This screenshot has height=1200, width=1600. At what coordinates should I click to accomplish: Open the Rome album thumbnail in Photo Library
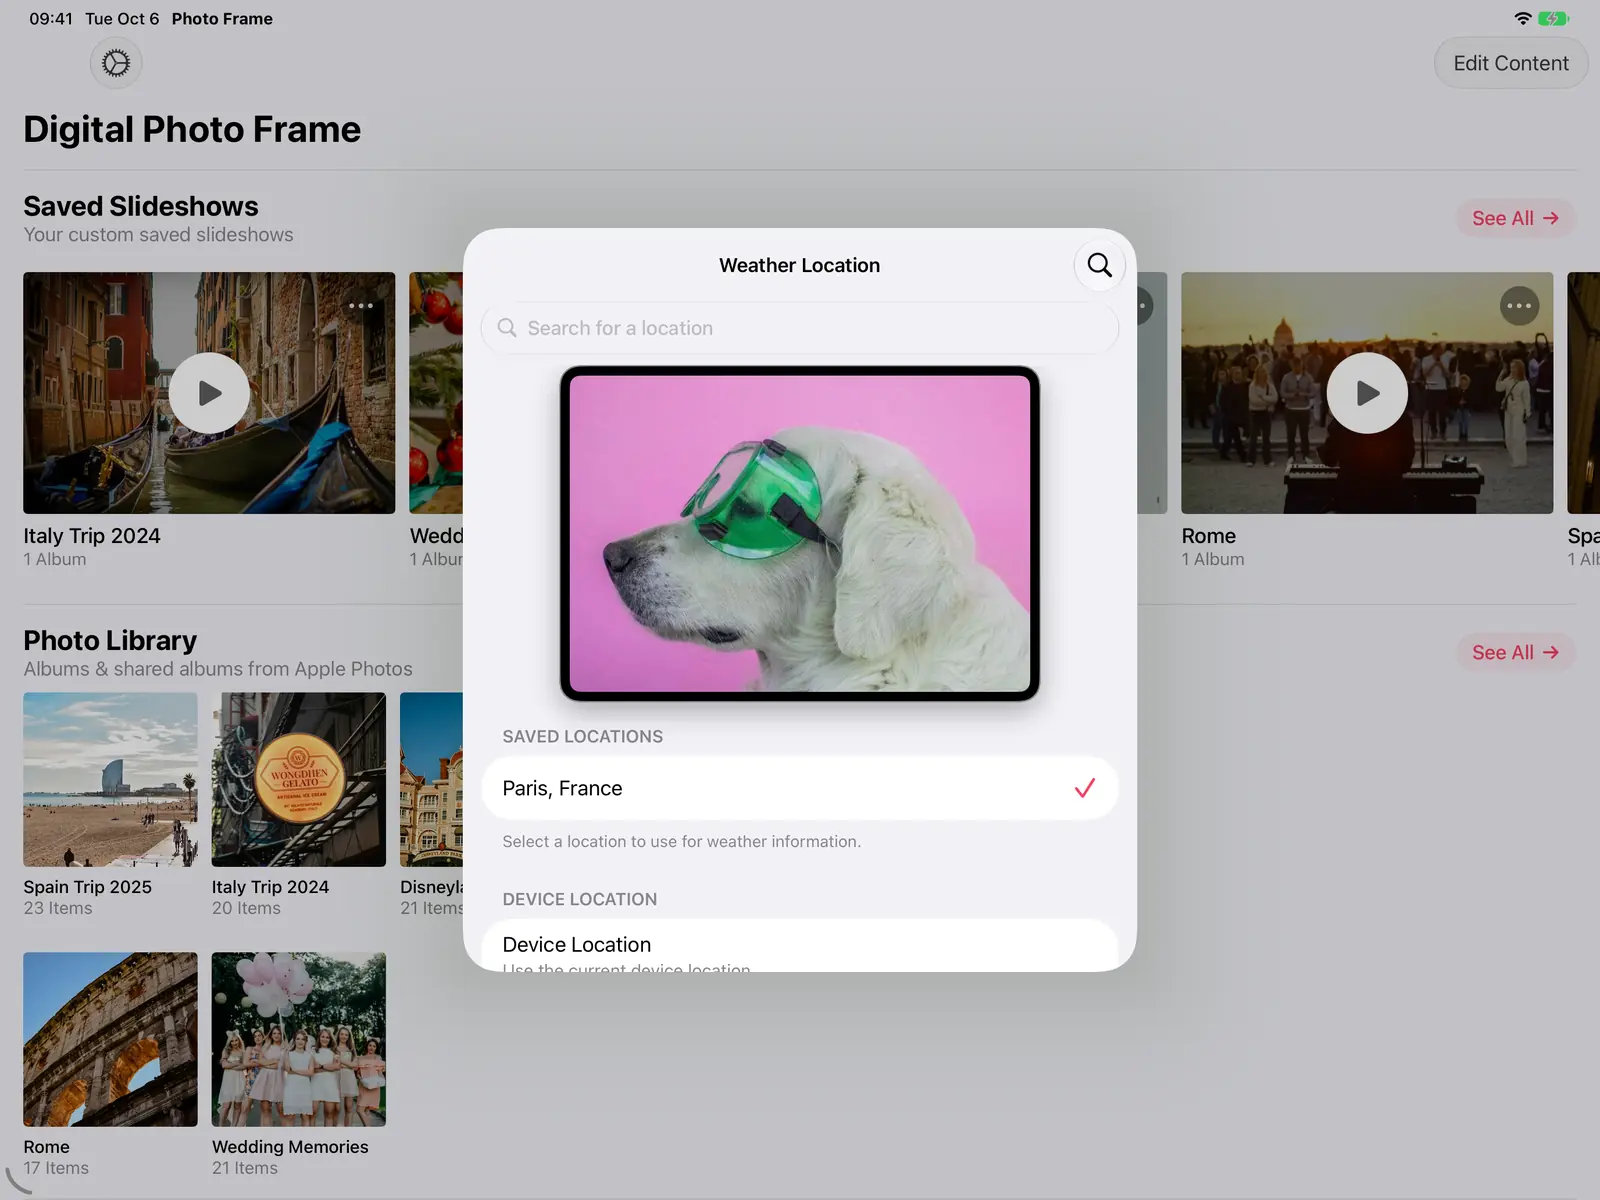[110, 1040]
